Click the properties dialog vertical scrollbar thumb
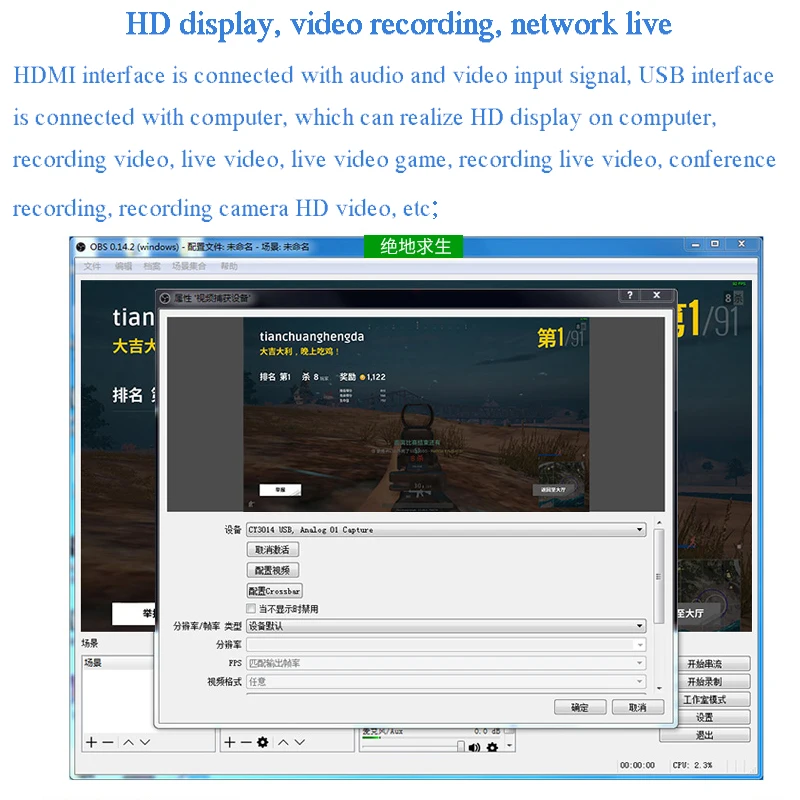This screenshot has width=800, height=800. tap(659, 577)
